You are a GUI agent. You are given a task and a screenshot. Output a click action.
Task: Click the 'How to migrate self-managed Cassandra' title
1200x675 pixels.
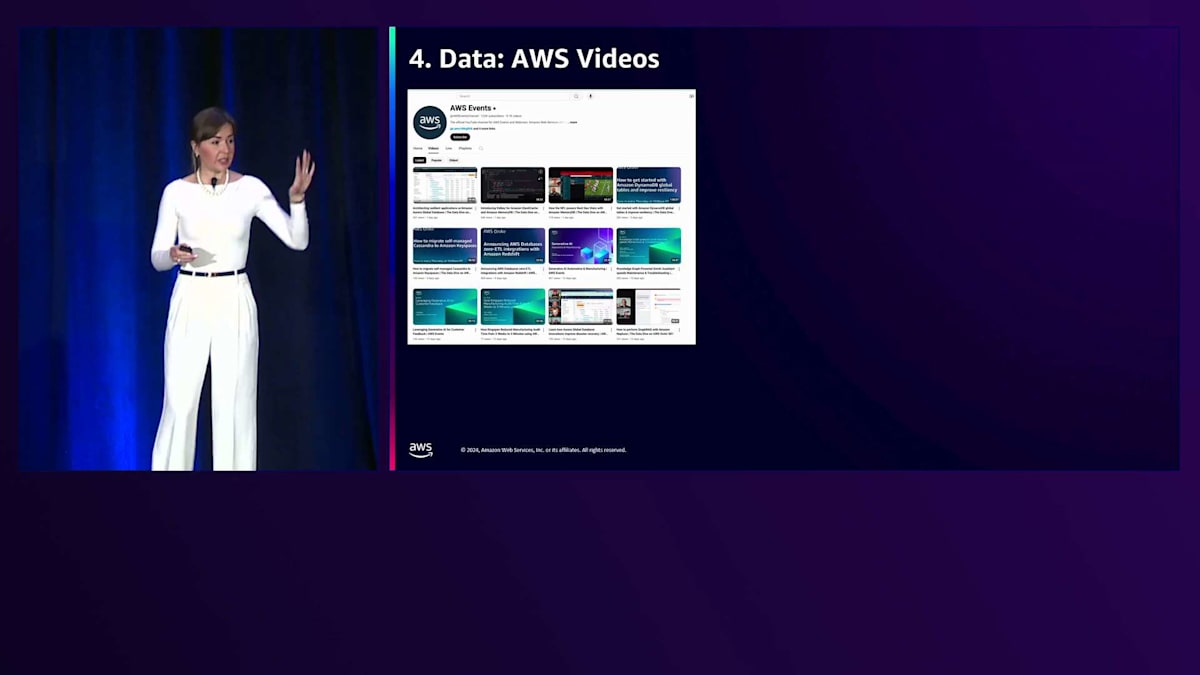443,270
